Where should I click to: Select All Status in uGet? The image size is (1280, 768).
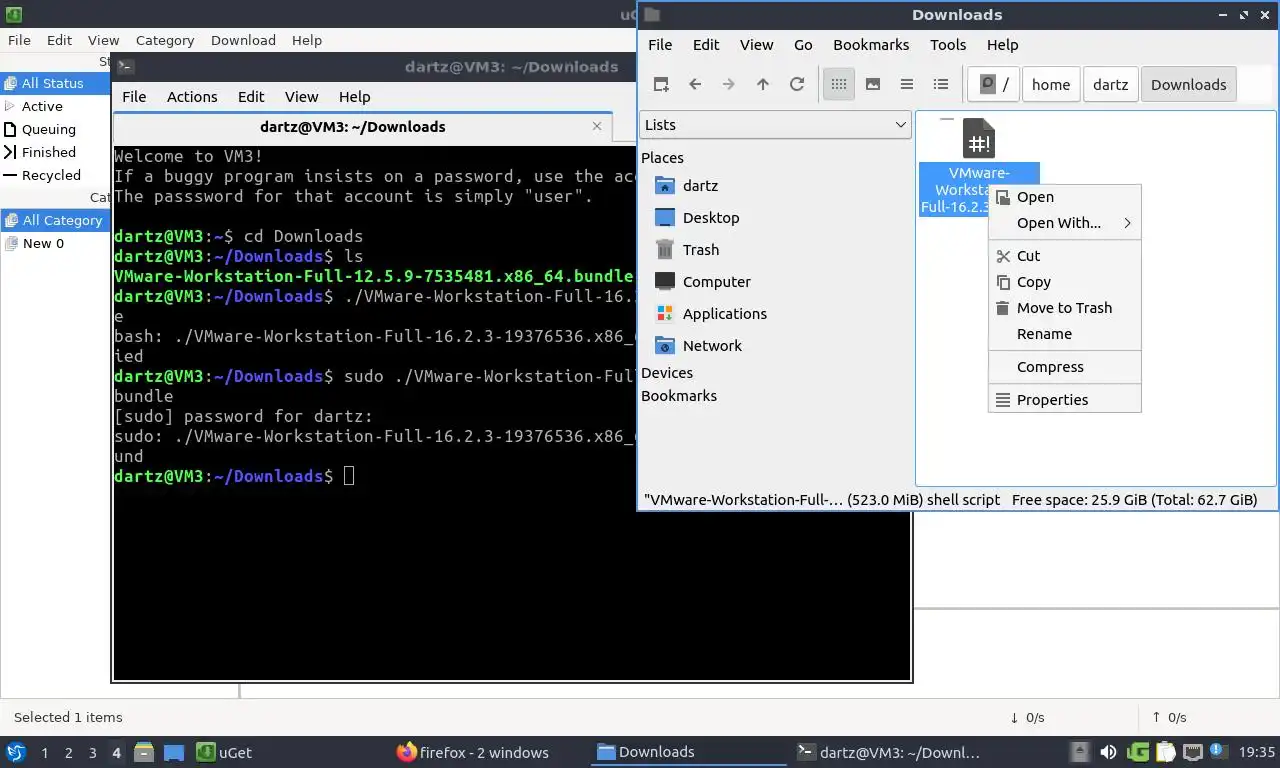point(56,83)
